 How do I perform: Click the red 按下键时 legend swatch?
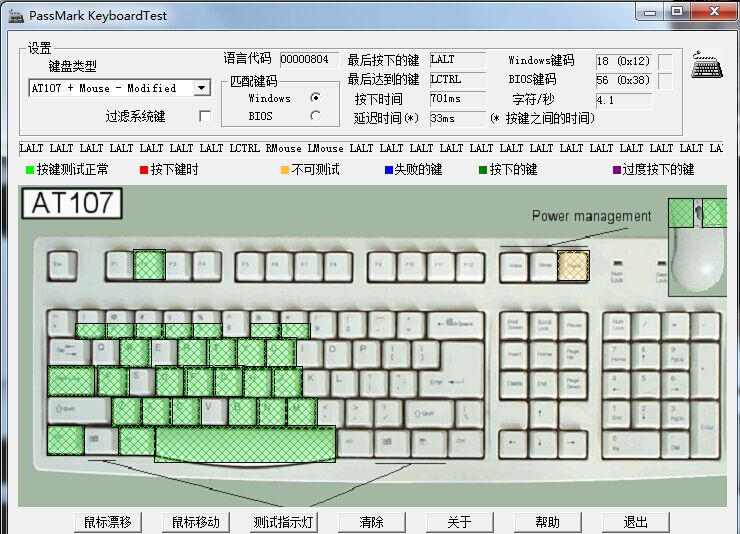(144, 170)
